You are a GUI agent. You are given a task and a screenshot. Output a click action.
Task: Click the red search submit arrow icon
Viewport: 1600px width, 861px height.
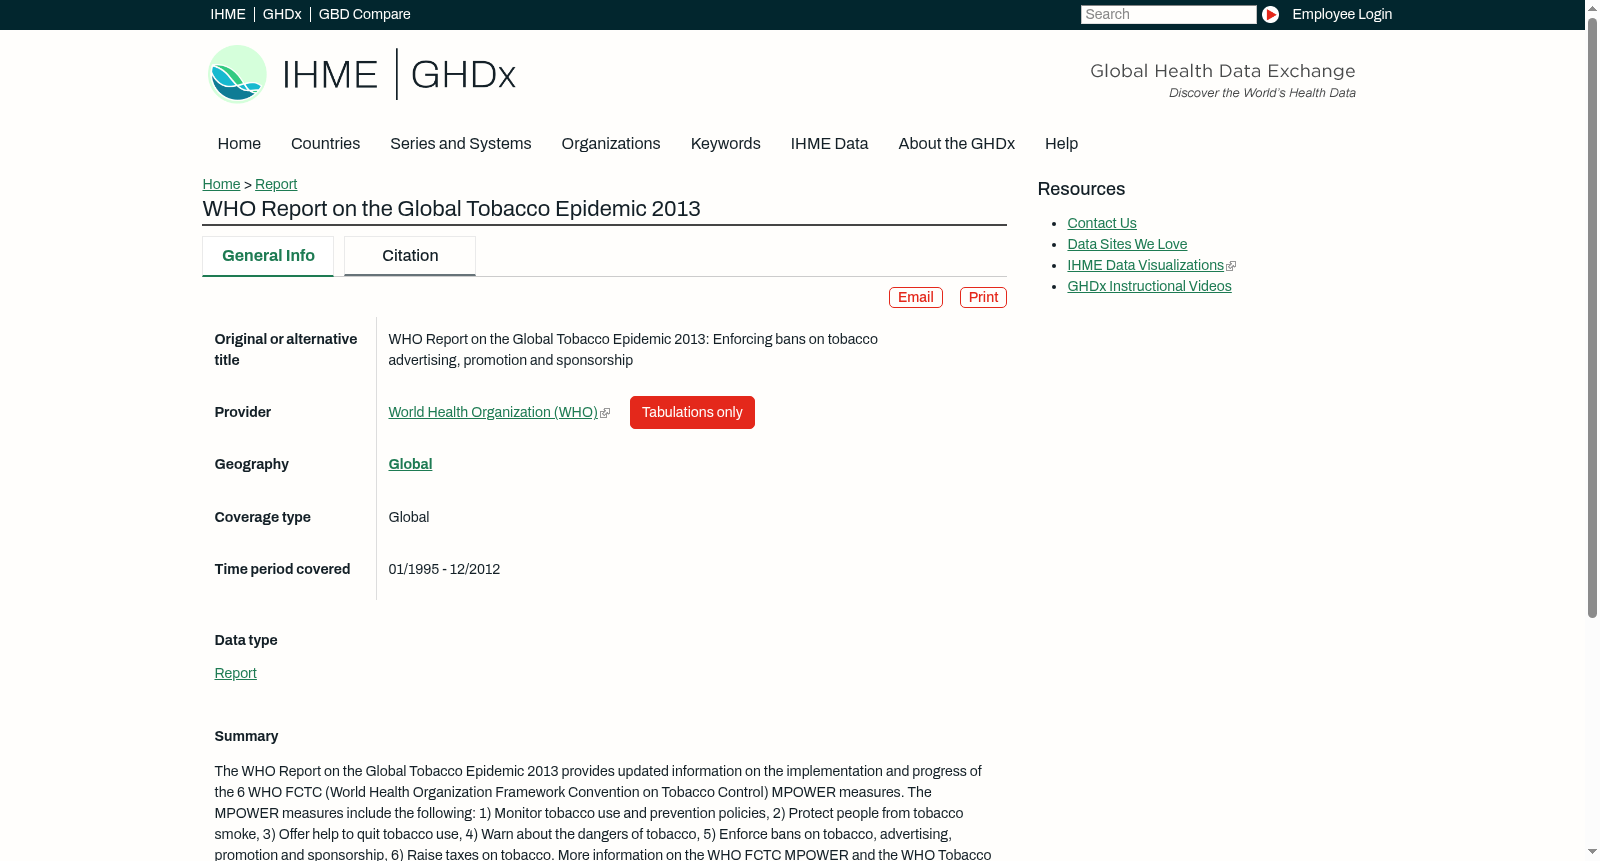click(x=1270, y=14)
